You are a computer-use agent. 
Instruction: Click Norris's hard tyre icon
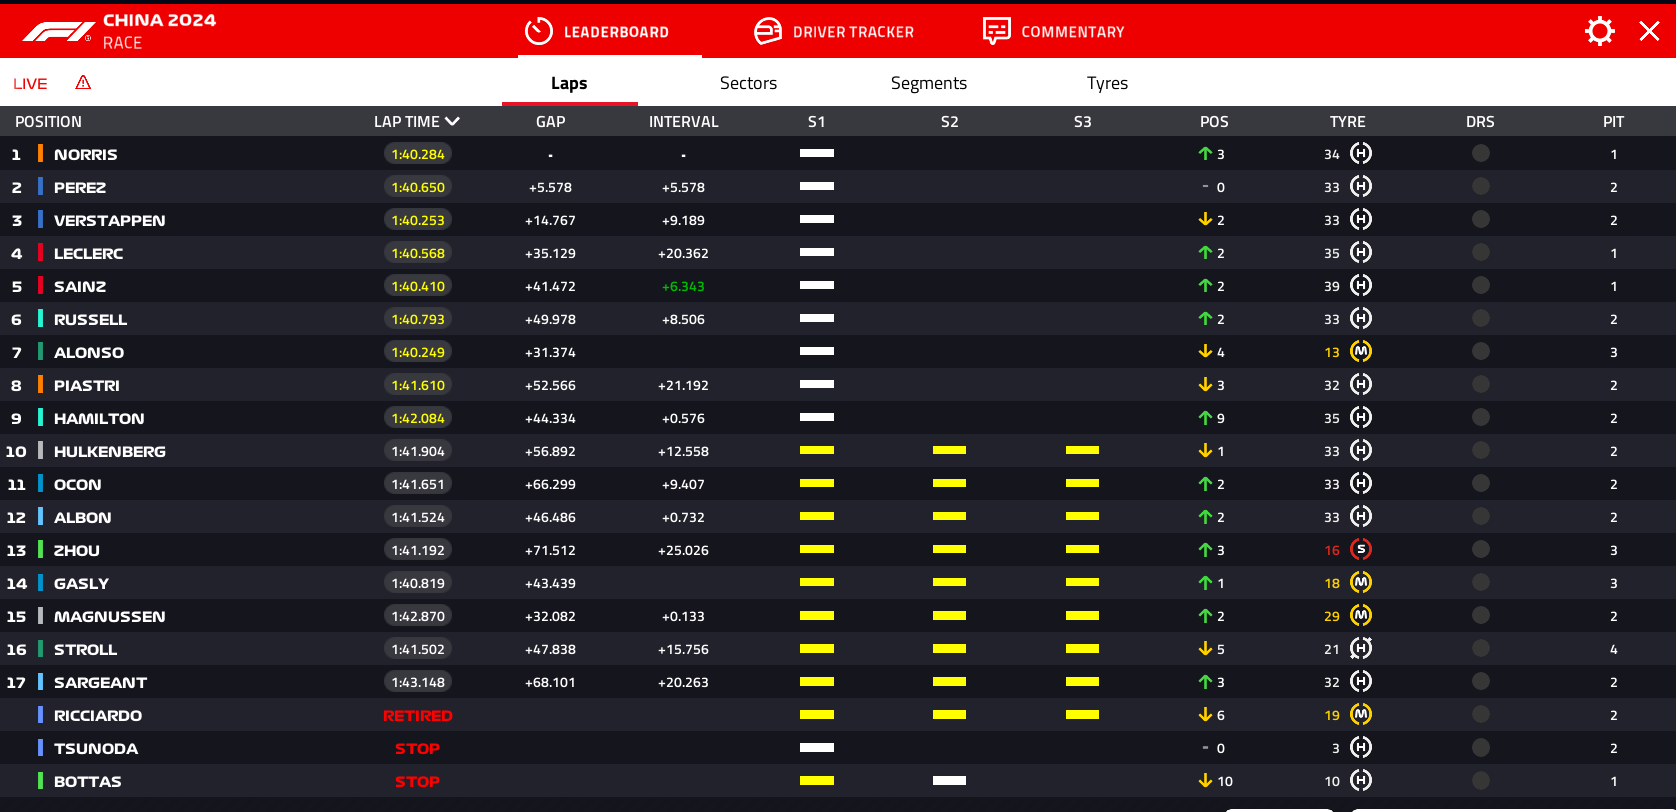(1361, 153)
